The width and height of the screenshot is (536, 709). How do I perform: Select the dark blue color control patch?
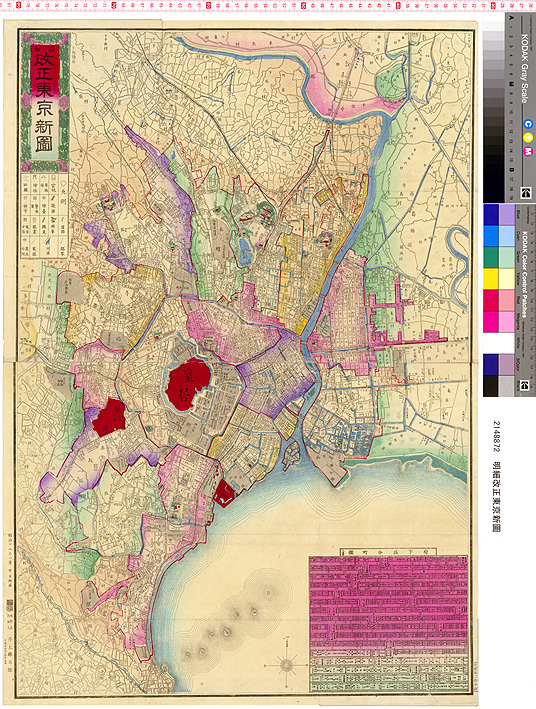pos(491,214)
